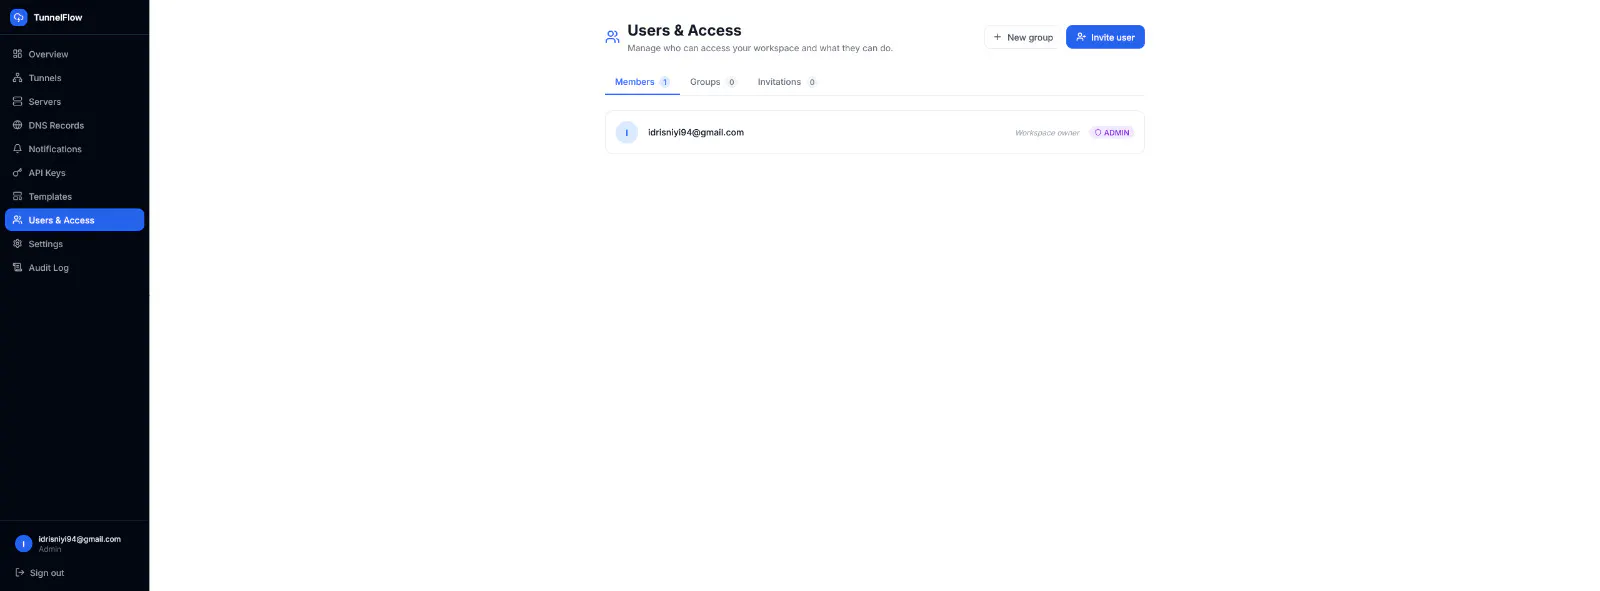Image resolution: width=1600 pixels, height=591 pixels.
Task: Click the Audit Log scroll icon
Action: click(x=17, y=268)
